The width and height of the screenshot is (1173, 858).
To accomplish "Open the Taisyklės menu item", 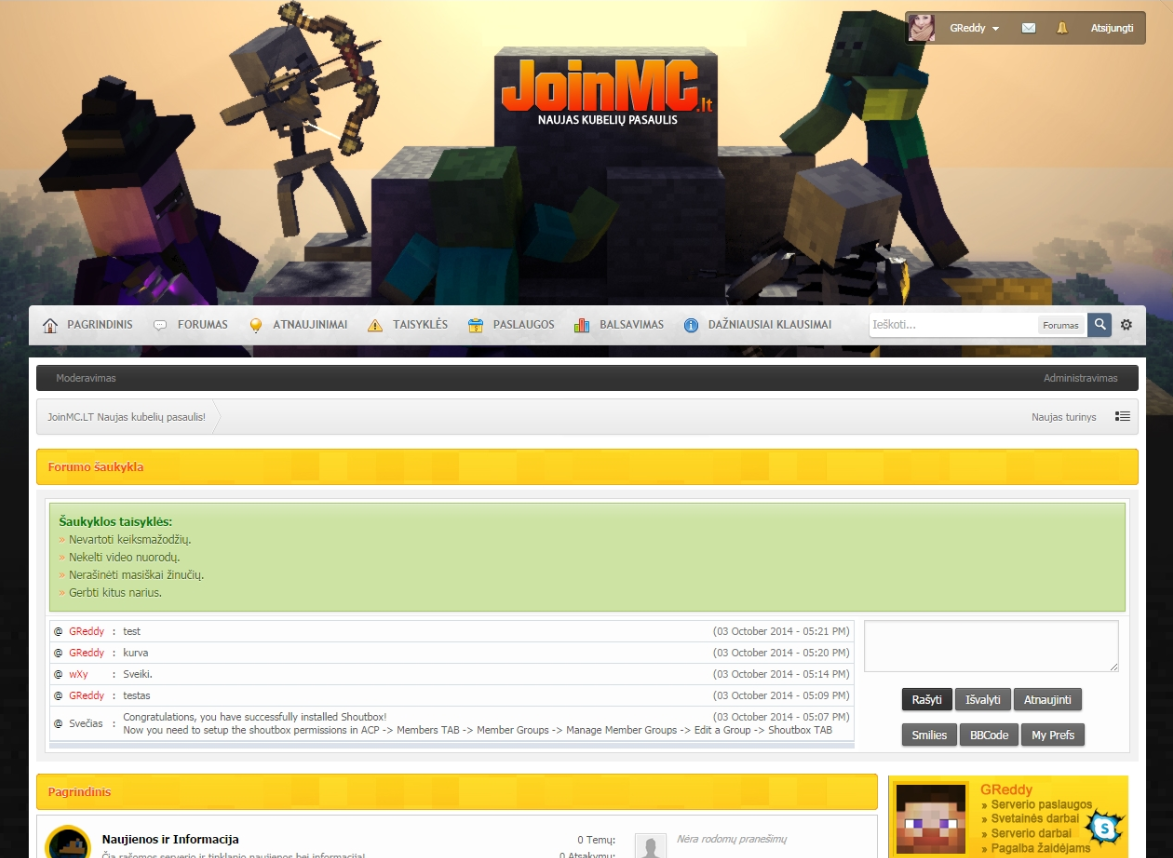I will coord(420,325).
